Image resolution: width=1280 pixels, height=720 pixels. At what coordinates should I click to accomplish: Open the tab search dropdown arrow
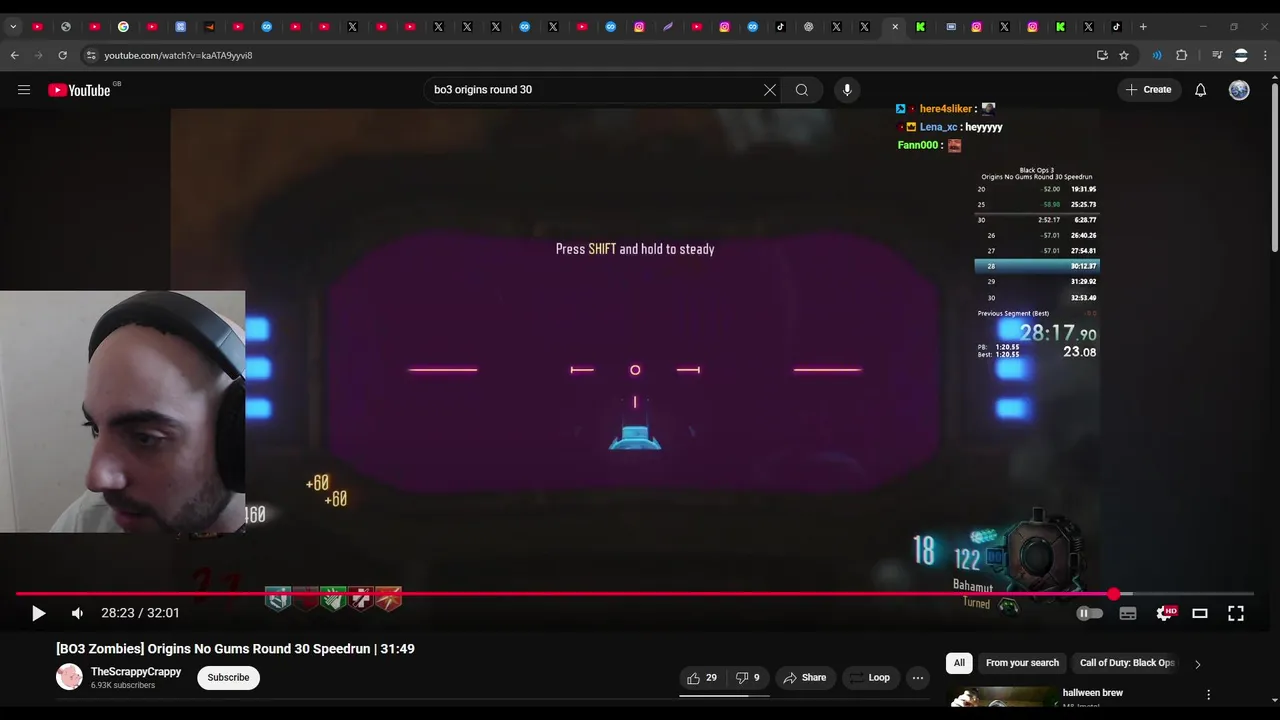click(13, 27)
